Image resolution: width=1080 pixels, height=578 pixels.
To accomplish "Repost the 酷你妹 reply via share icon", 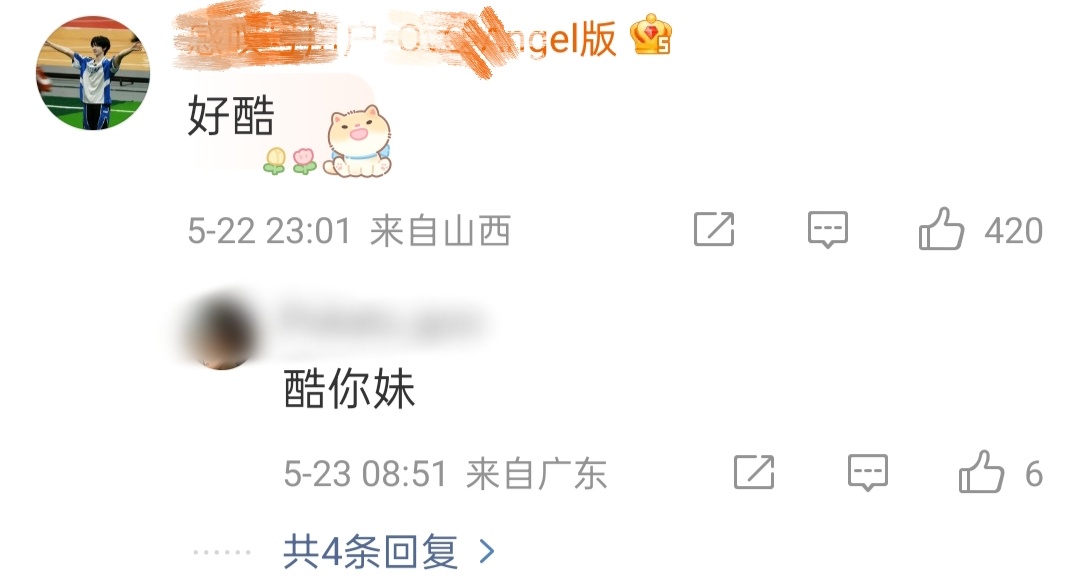I will [x=754, y=473].
